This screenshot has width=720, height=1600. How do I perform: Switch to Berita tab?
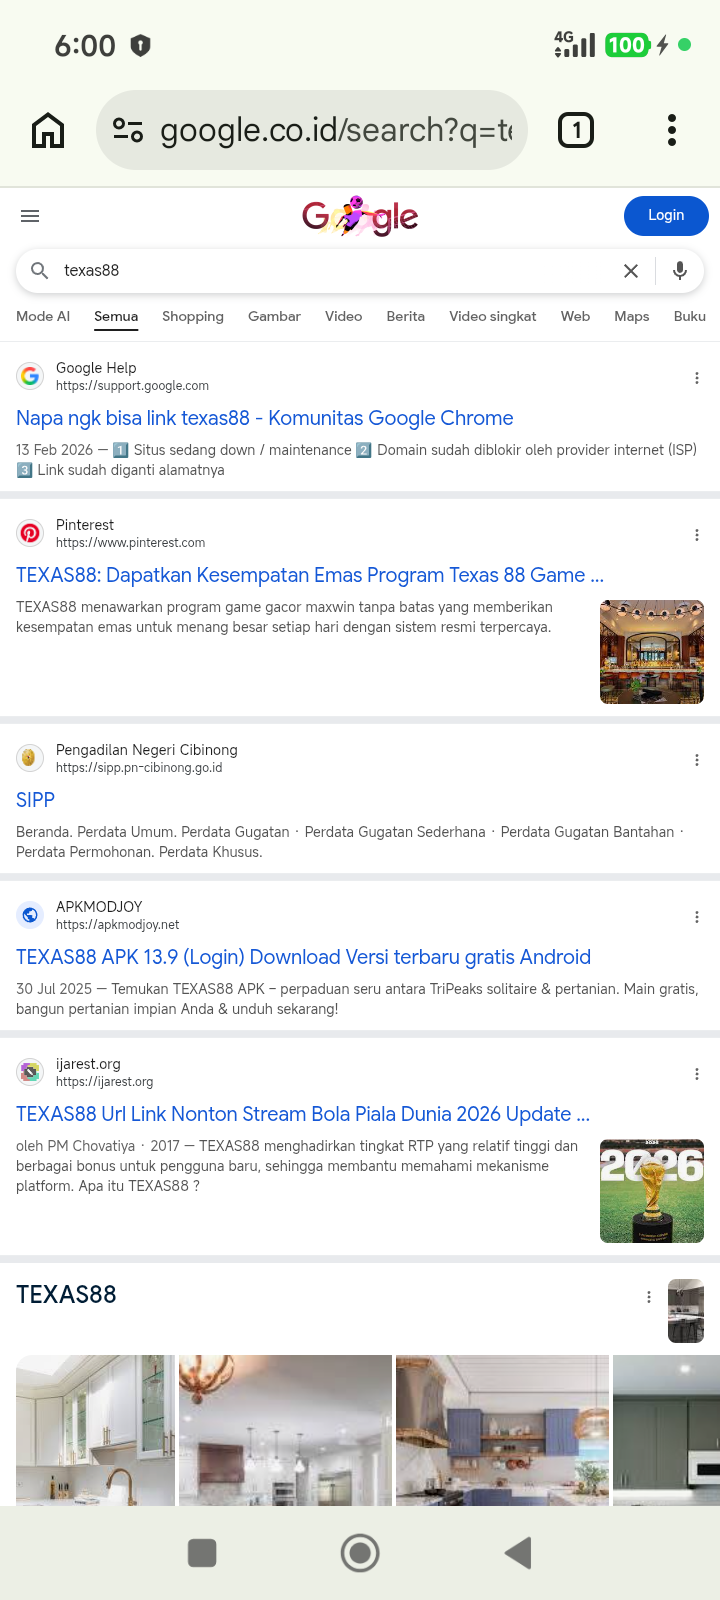[x=406, y=316]
